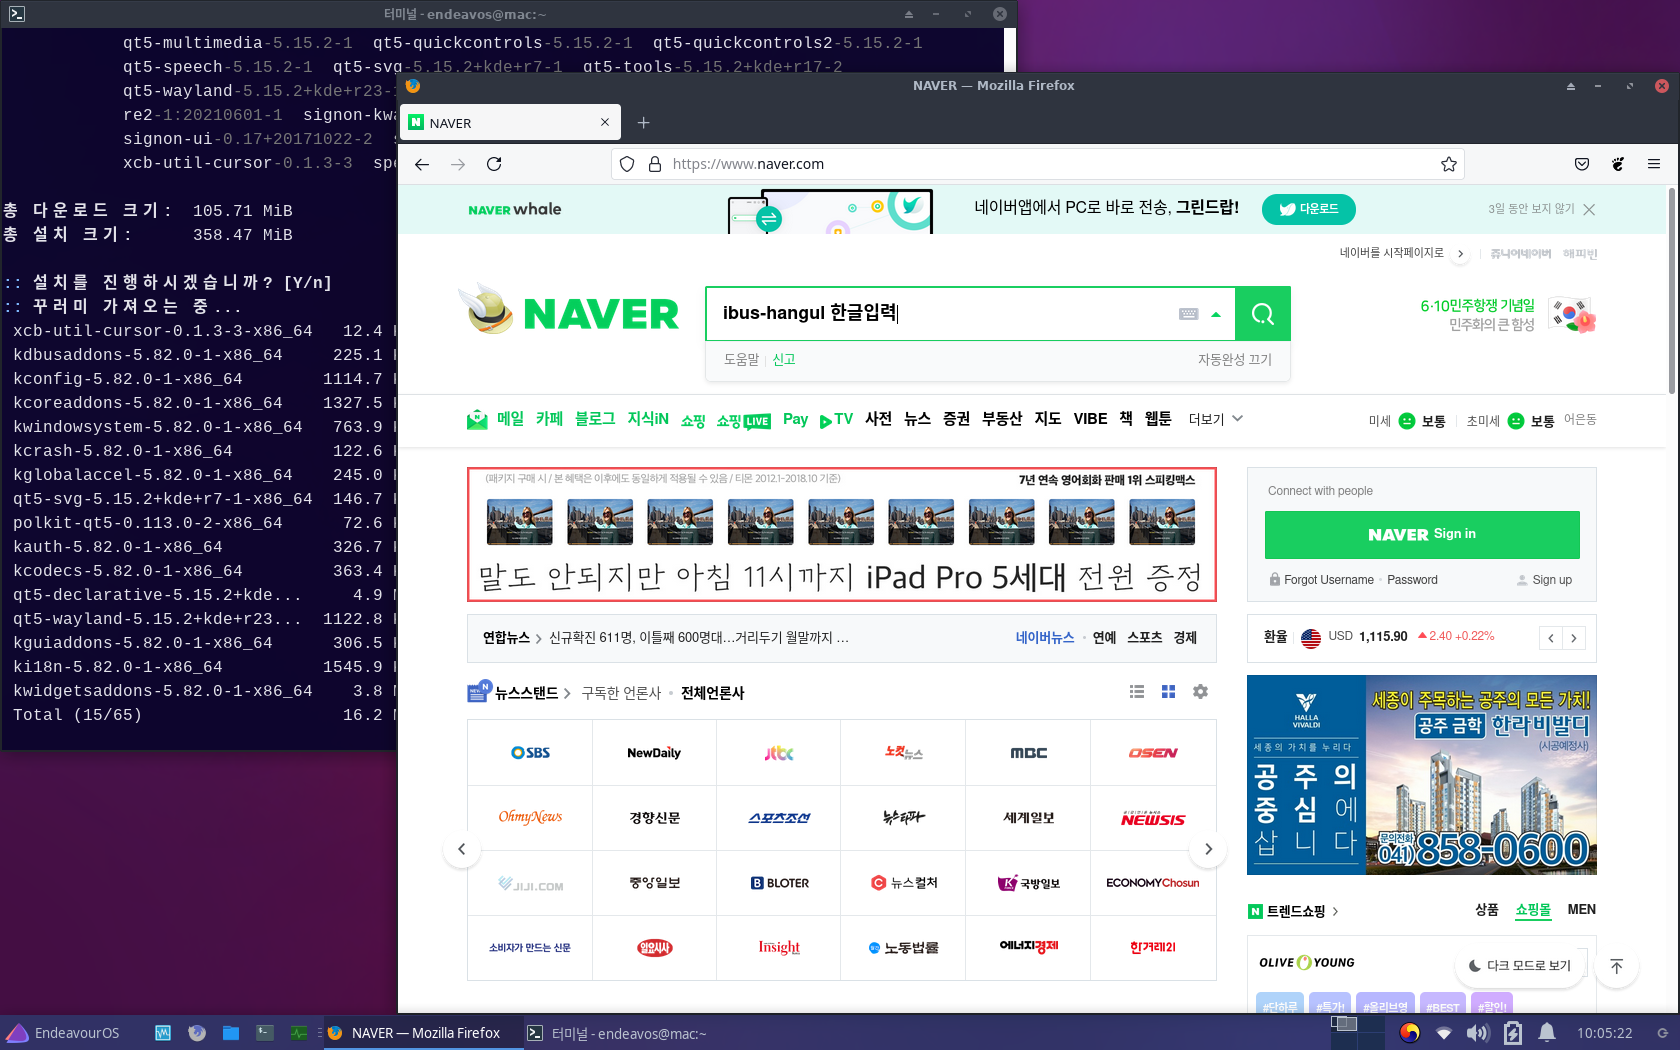Switch Newsstand to grid view
The height and width of the screenshot is (1050, 1680).
click(x=1168, y=692)
